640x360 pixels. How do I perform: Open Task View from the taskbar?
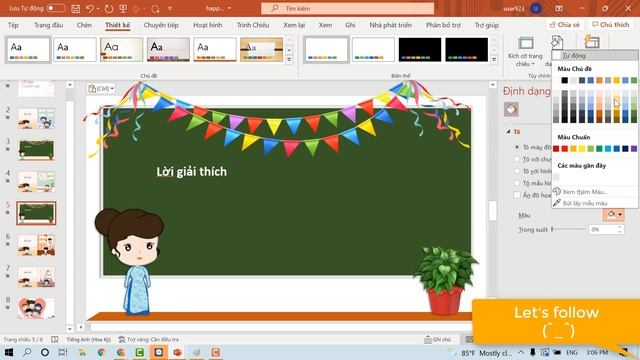(63, 352)
